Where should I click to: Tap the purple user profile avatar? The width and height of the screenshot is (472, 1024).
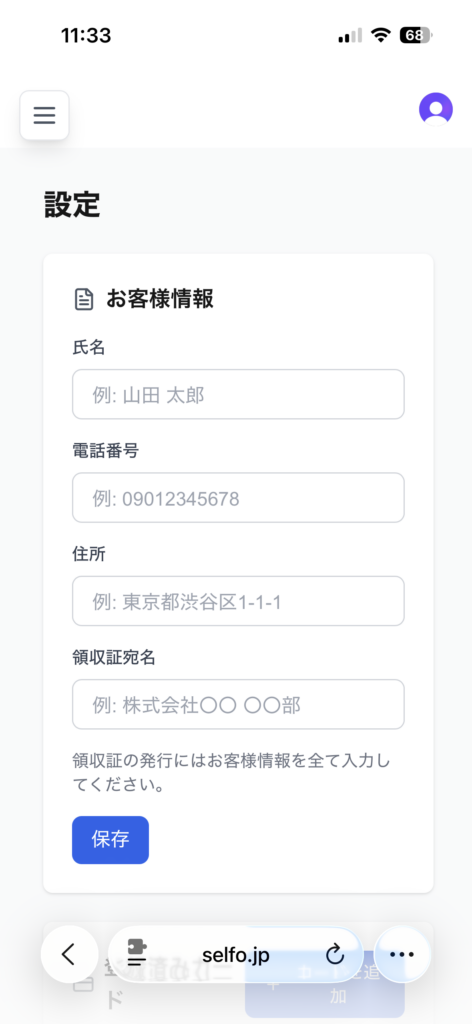[x=435, y=109]
